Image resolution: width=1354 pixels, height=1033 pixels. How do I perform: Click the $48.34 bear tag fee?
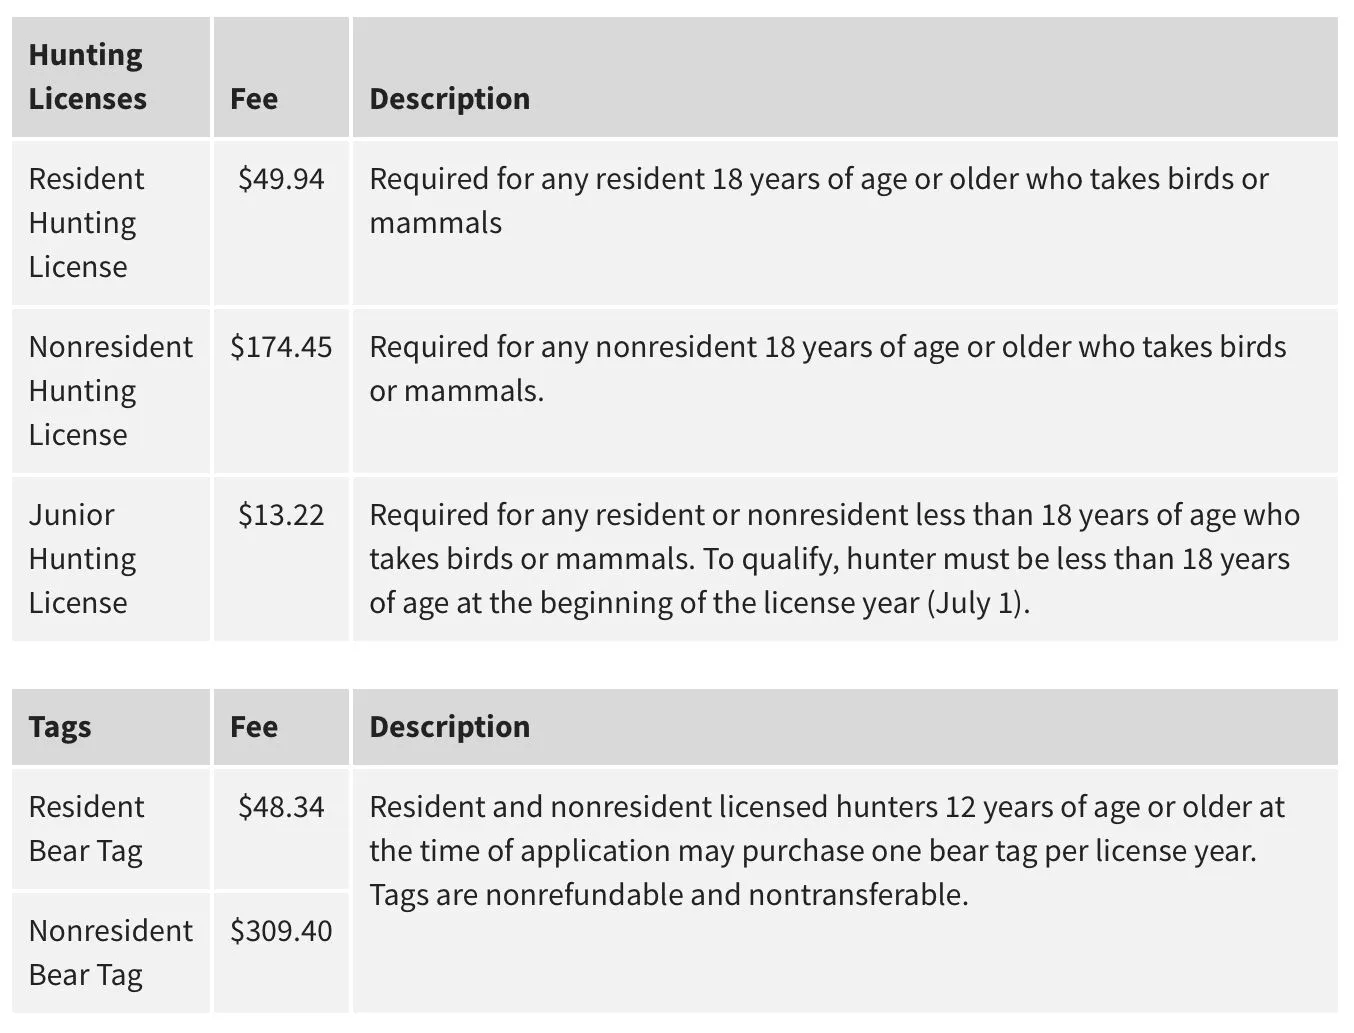tap(281, 807)
